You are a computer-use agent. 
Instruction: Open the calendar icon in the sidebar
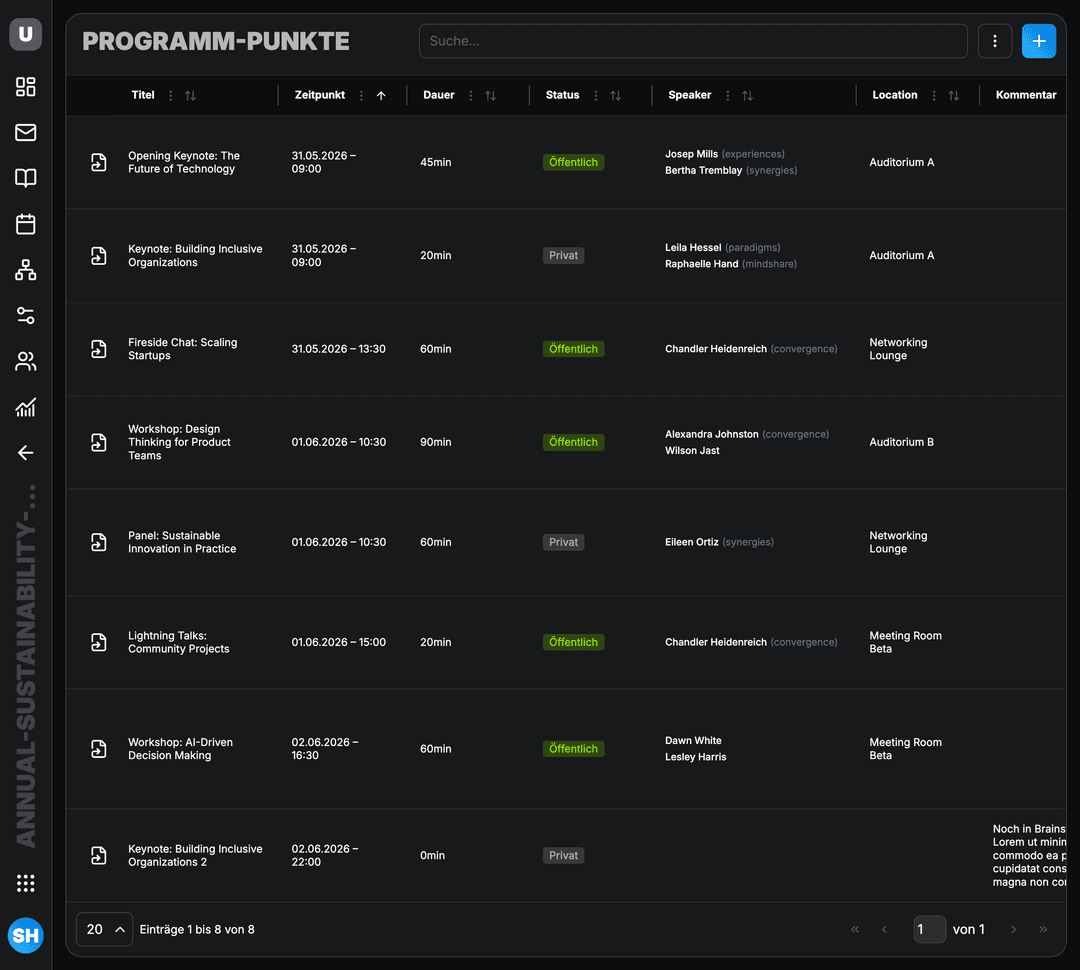[x=25, y=224]
